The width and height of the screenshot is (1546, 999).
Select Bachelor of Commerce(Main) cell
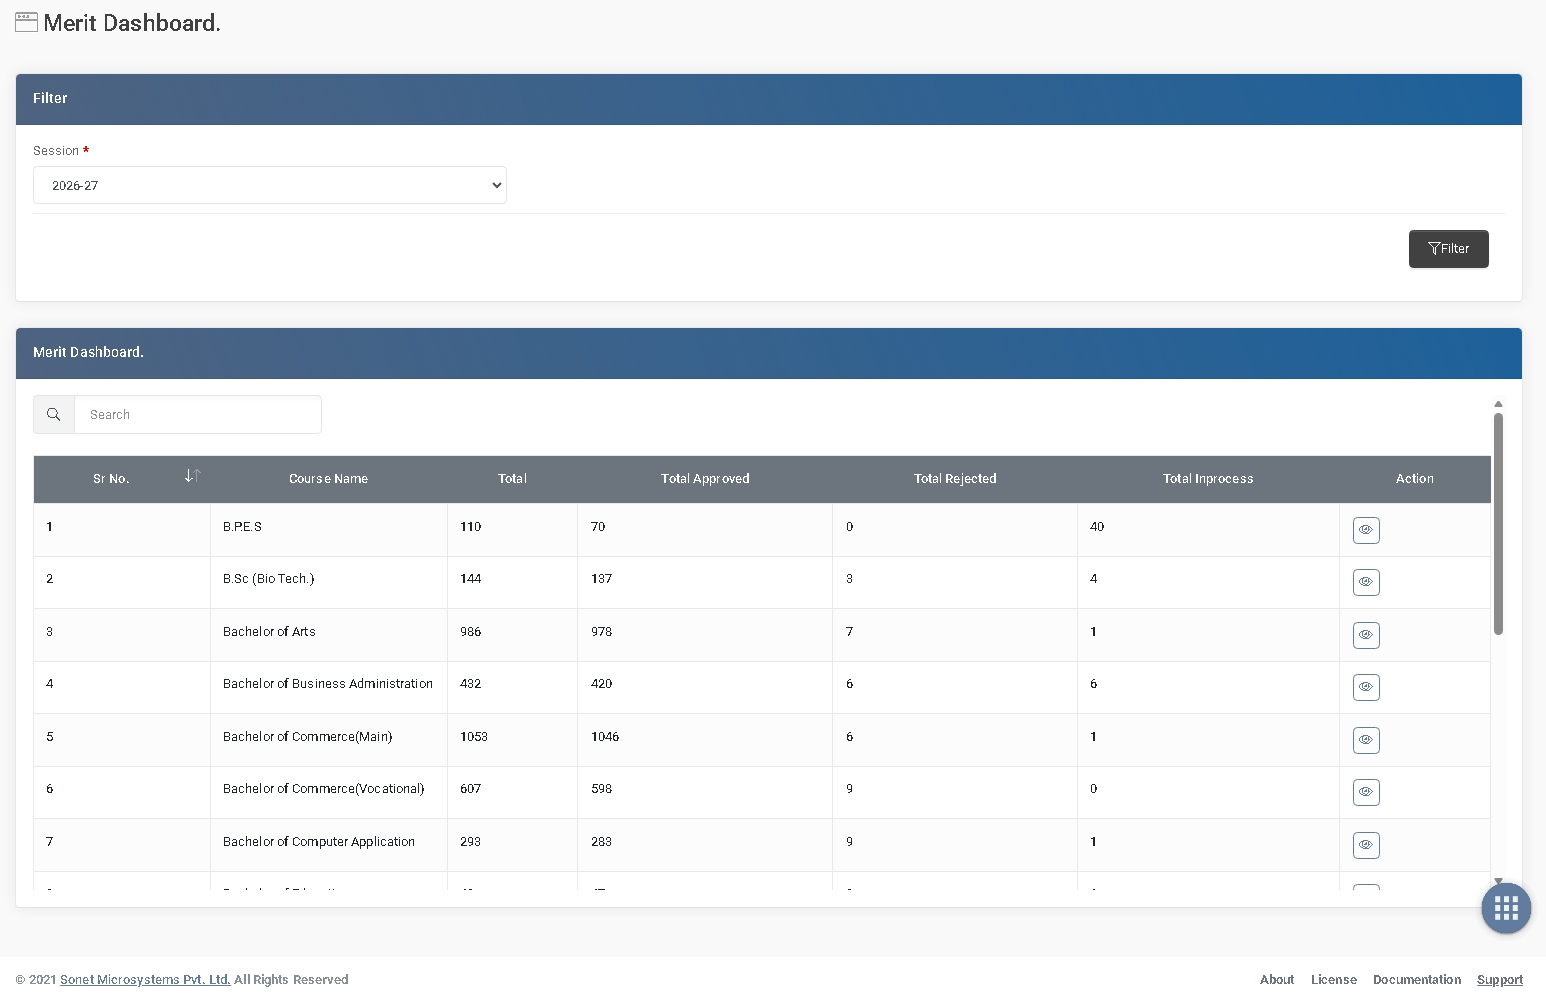329,740
